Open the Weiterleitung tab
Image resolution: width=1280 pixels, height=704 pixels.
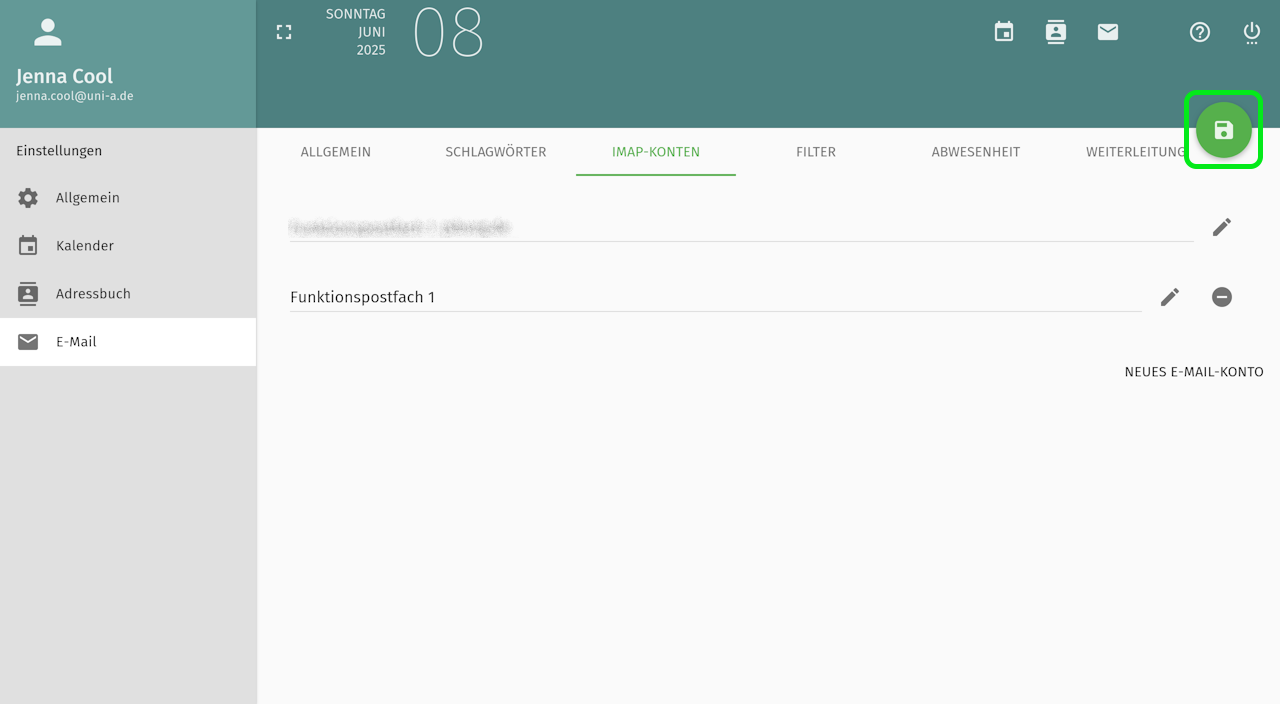click(x=1134, y=152)
